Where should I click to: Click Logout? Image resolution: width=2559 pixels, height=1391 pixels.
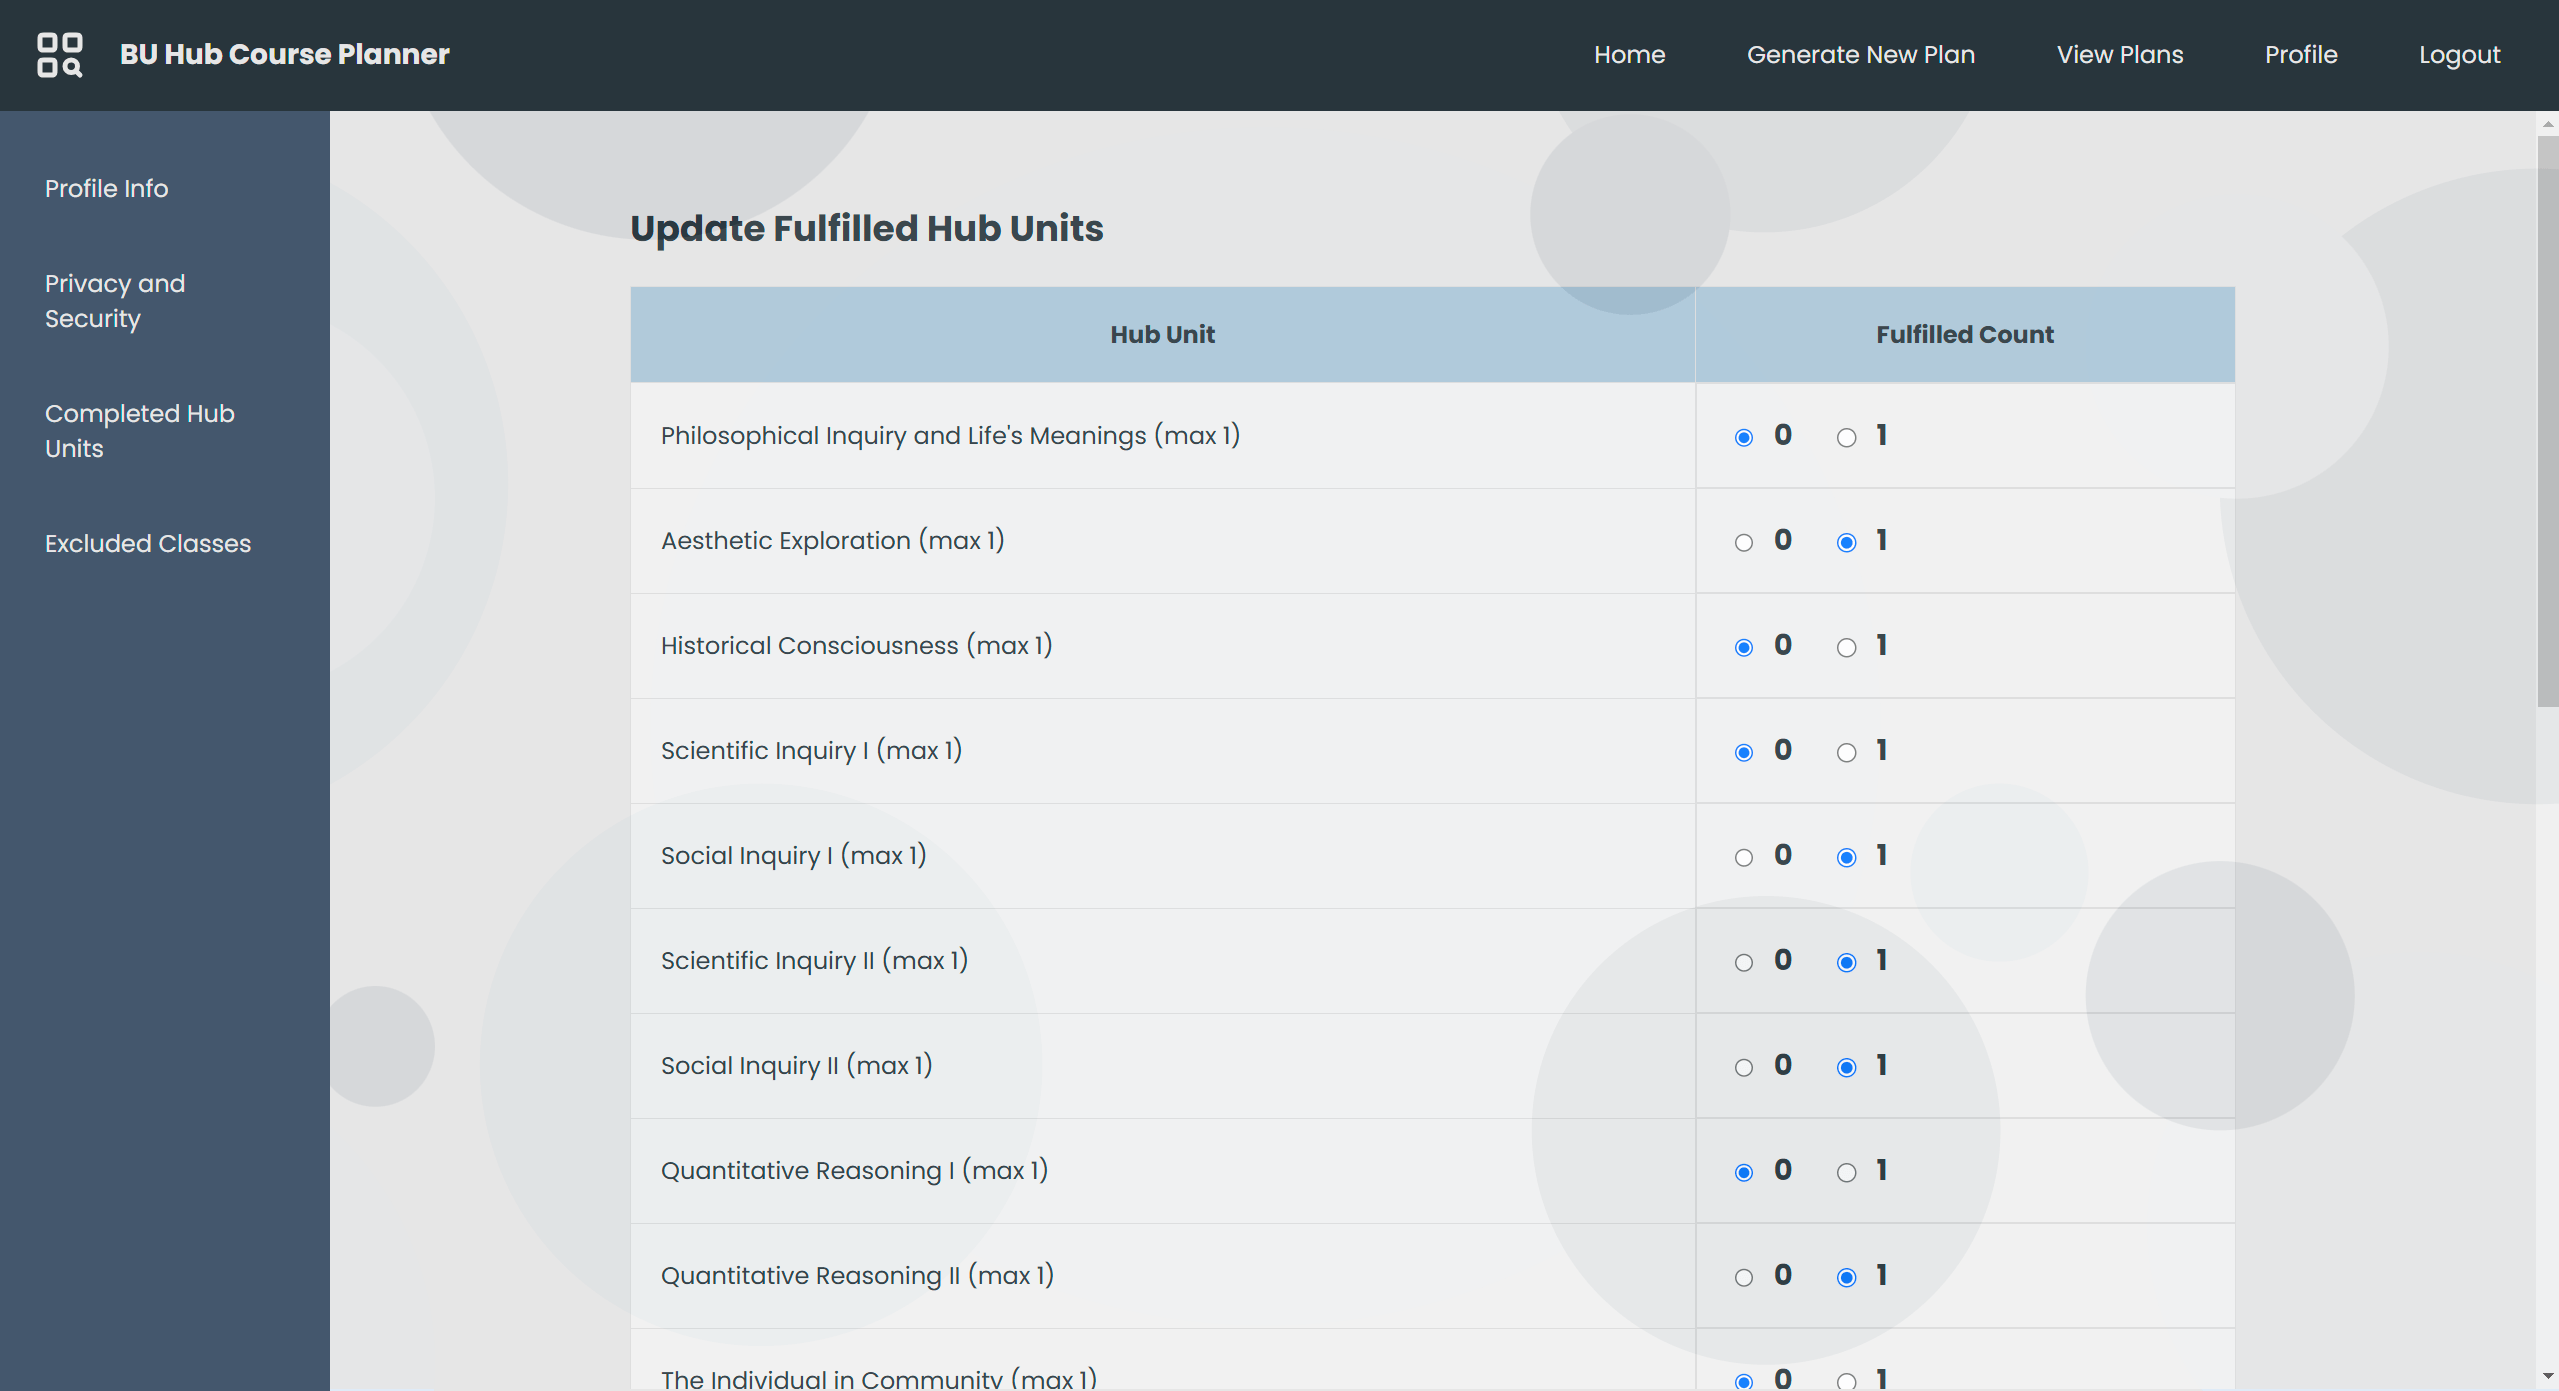[x=2459, y=55]
